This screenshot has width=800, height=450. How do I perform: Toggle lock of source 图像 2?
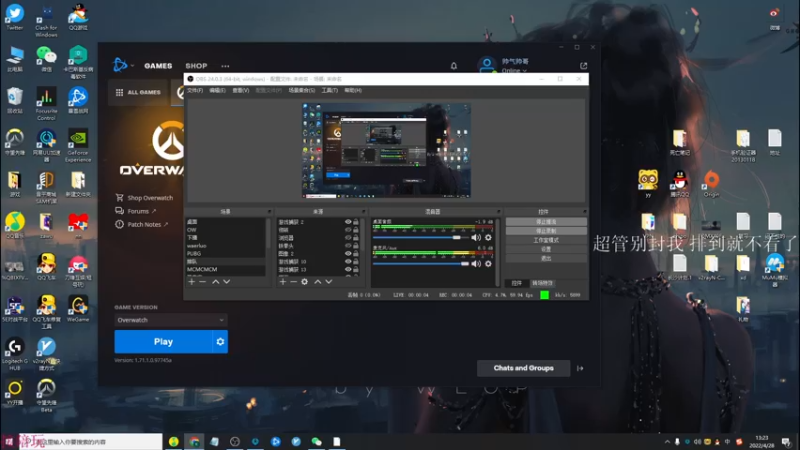(356, 254)
